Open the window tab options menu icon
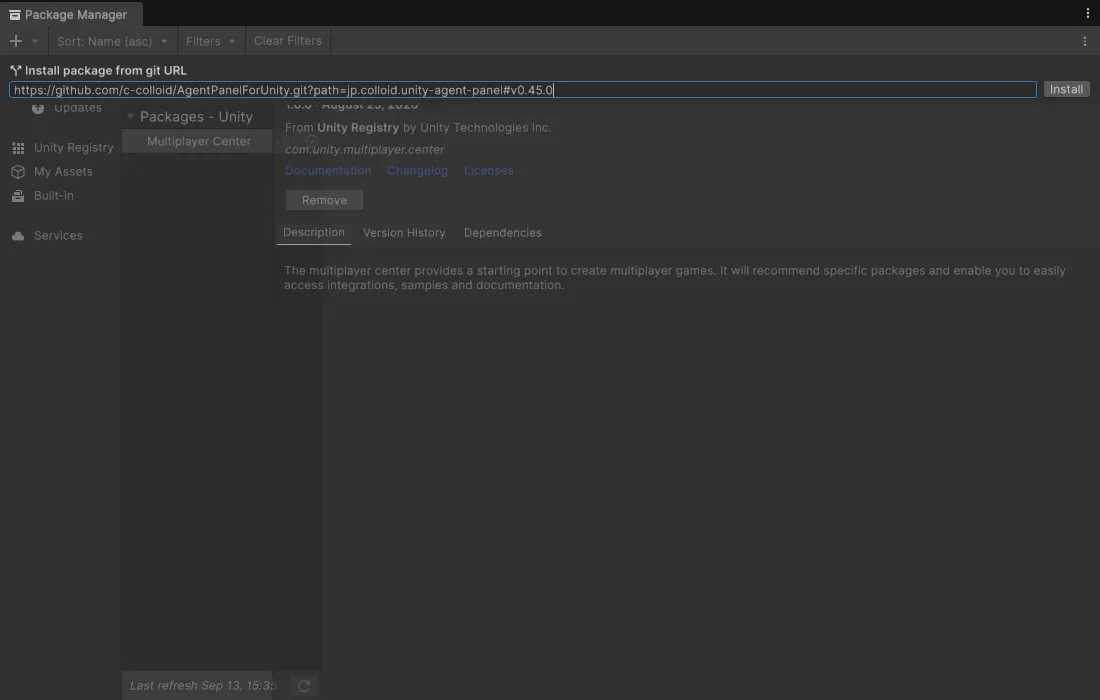 (1087, 13)
